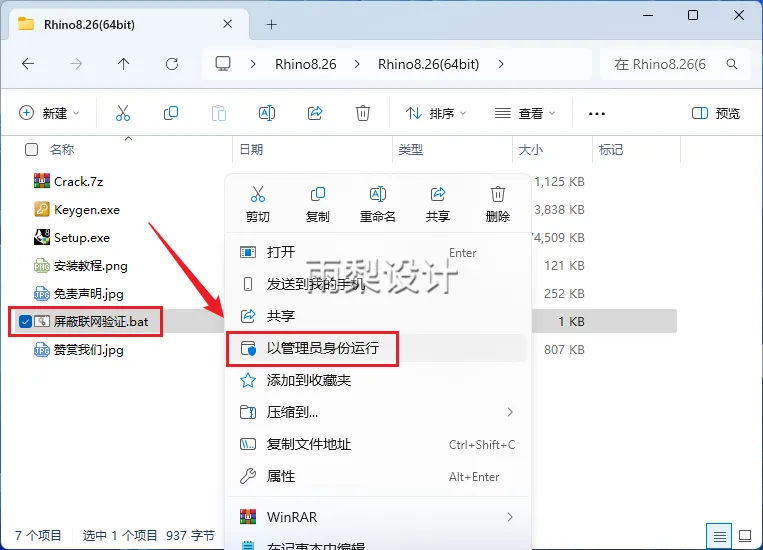The image size is (763, 550).
Task: Open the 查看 view dropdown
Action: [x=525, y=113]
